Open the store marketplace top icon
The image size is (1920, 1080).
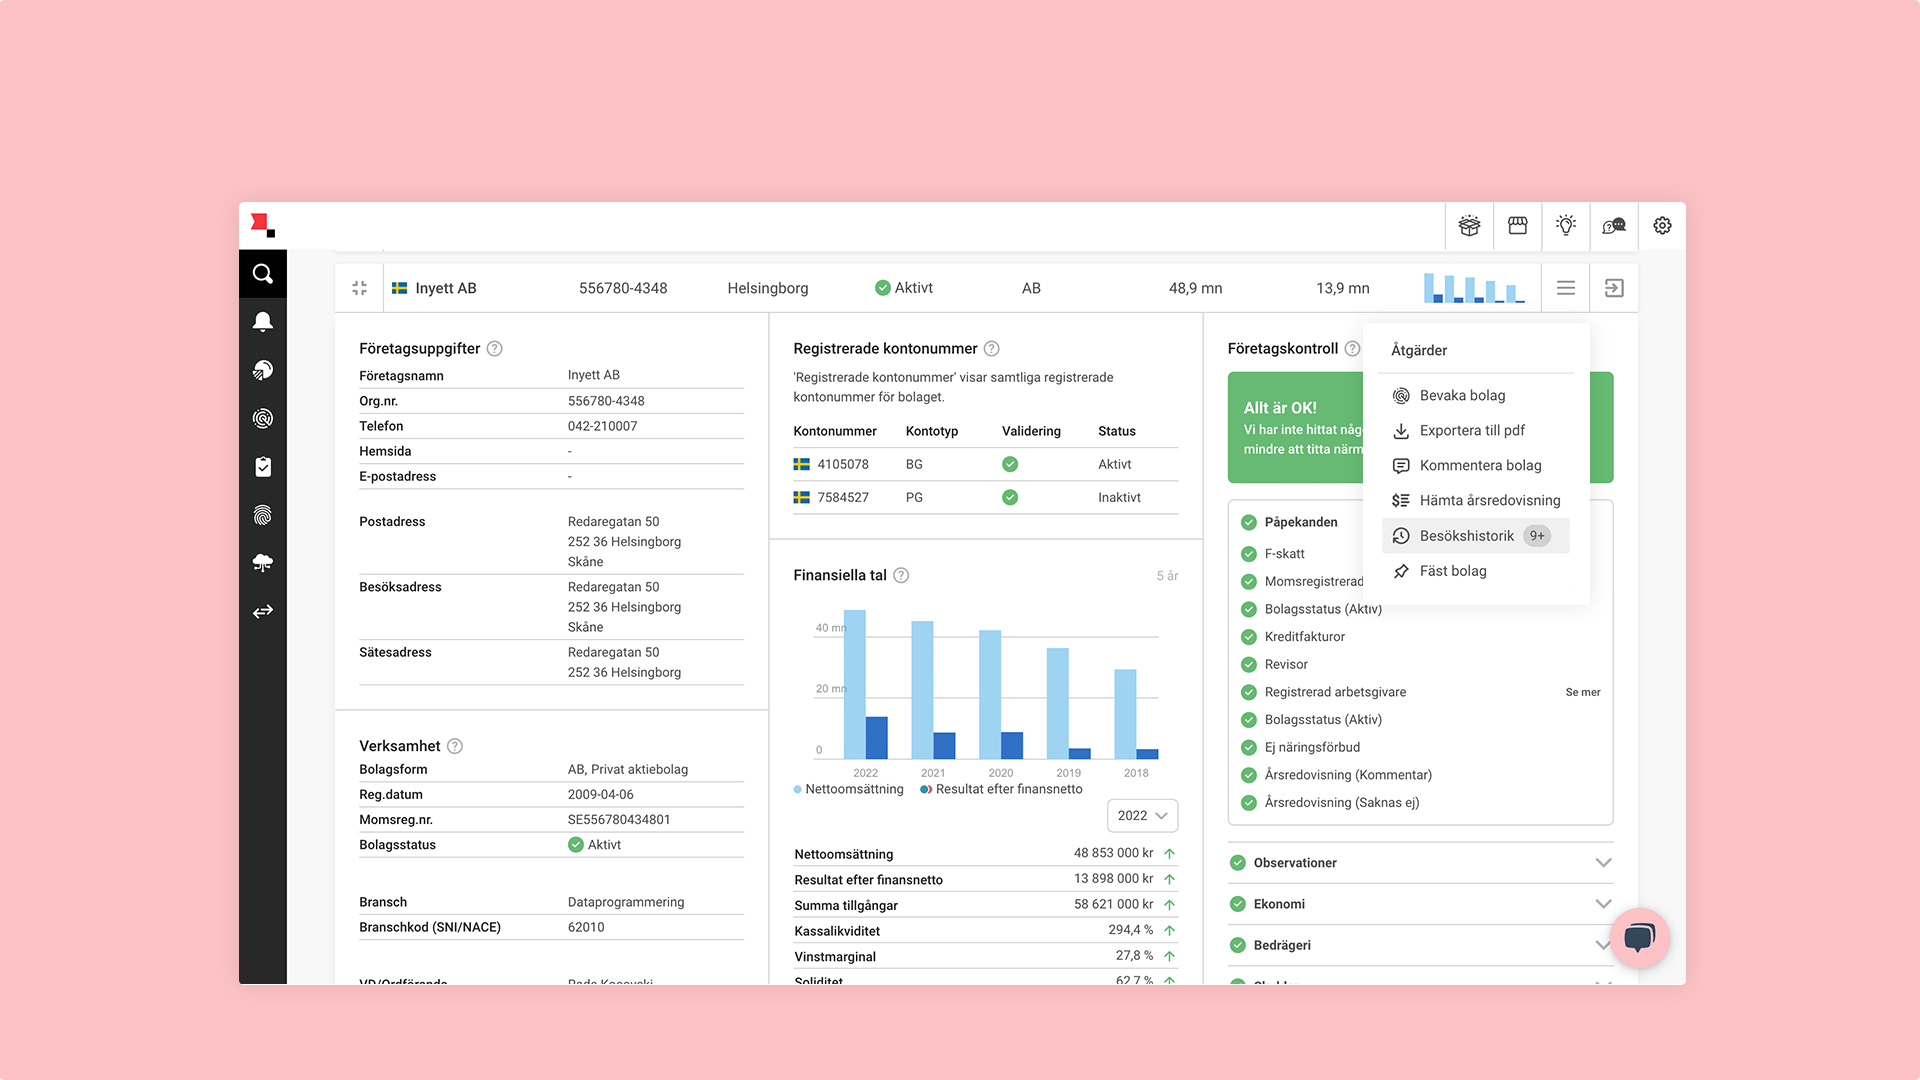click(1518, 226)
